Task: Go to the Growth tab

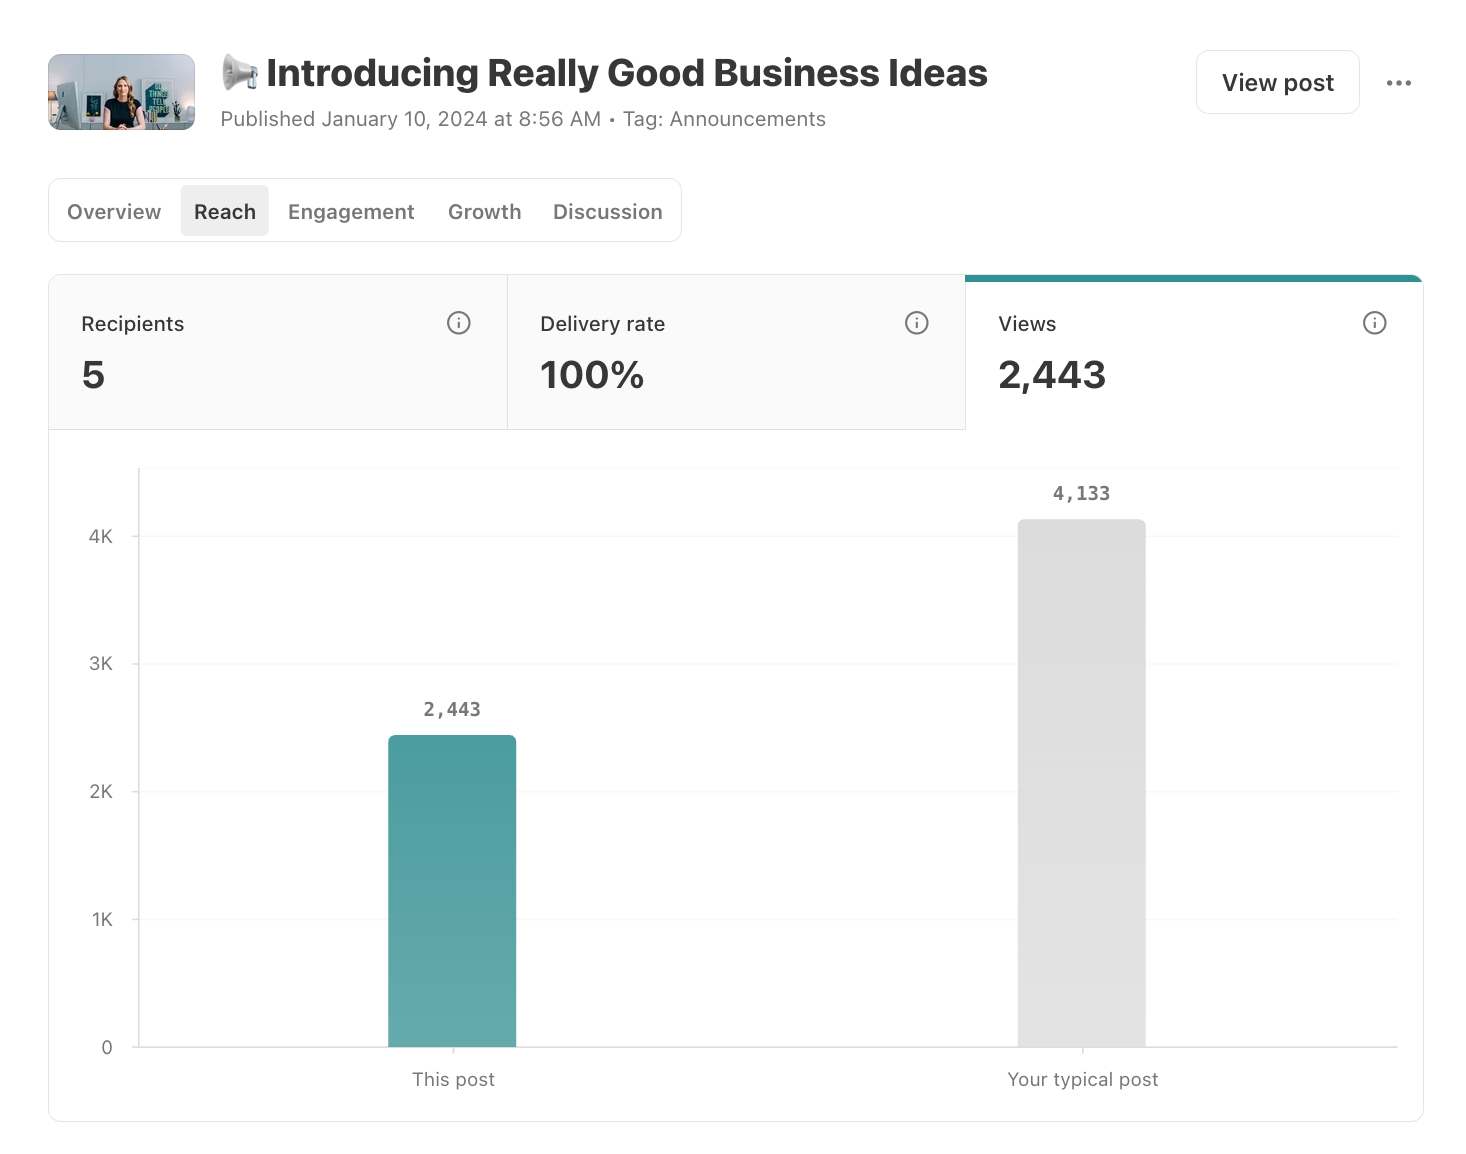Action: tap(484, 211)
